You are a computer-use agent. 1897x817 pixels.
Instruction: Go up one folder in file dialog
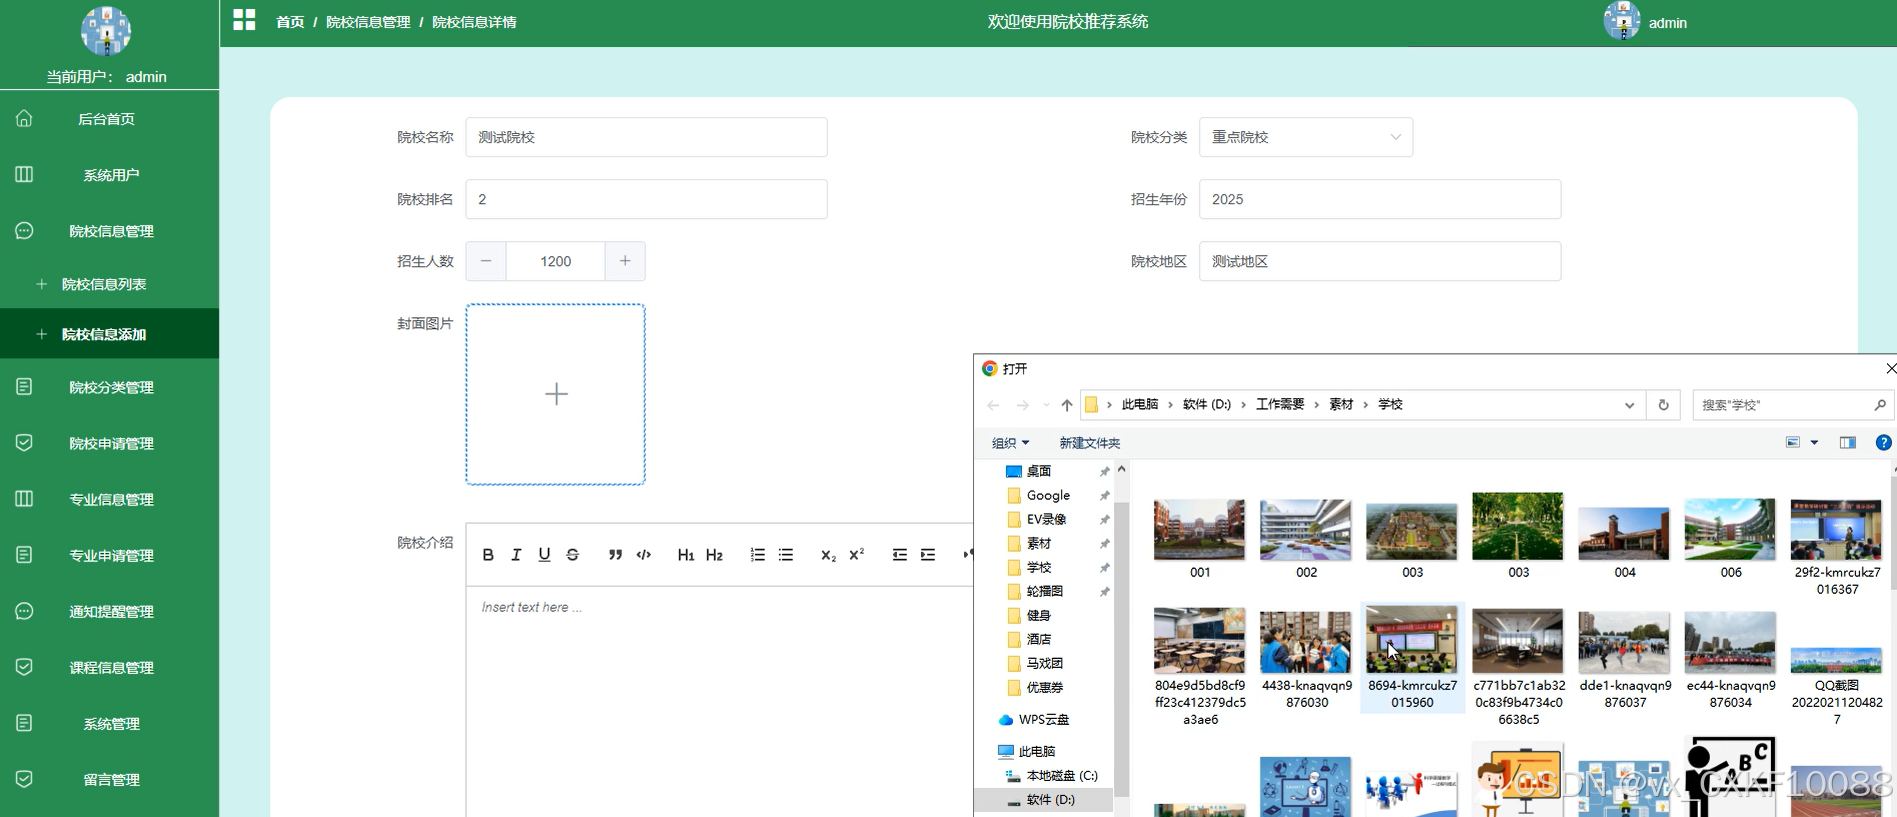coord(1067,405)
